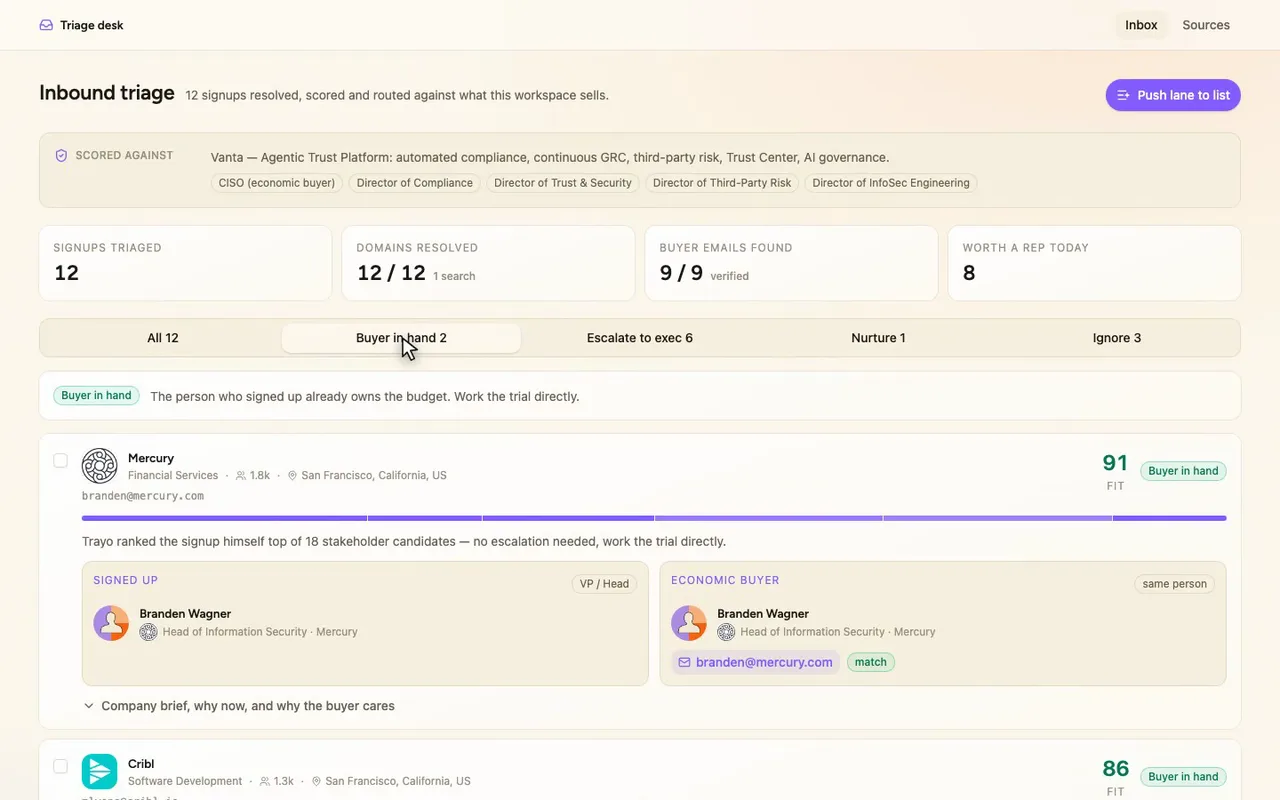Image resolution: width=1280 pixels, height=800 pixels.
Task: Click Push lane to list button
Action: pyautogui.click(x=1173, y=95)
